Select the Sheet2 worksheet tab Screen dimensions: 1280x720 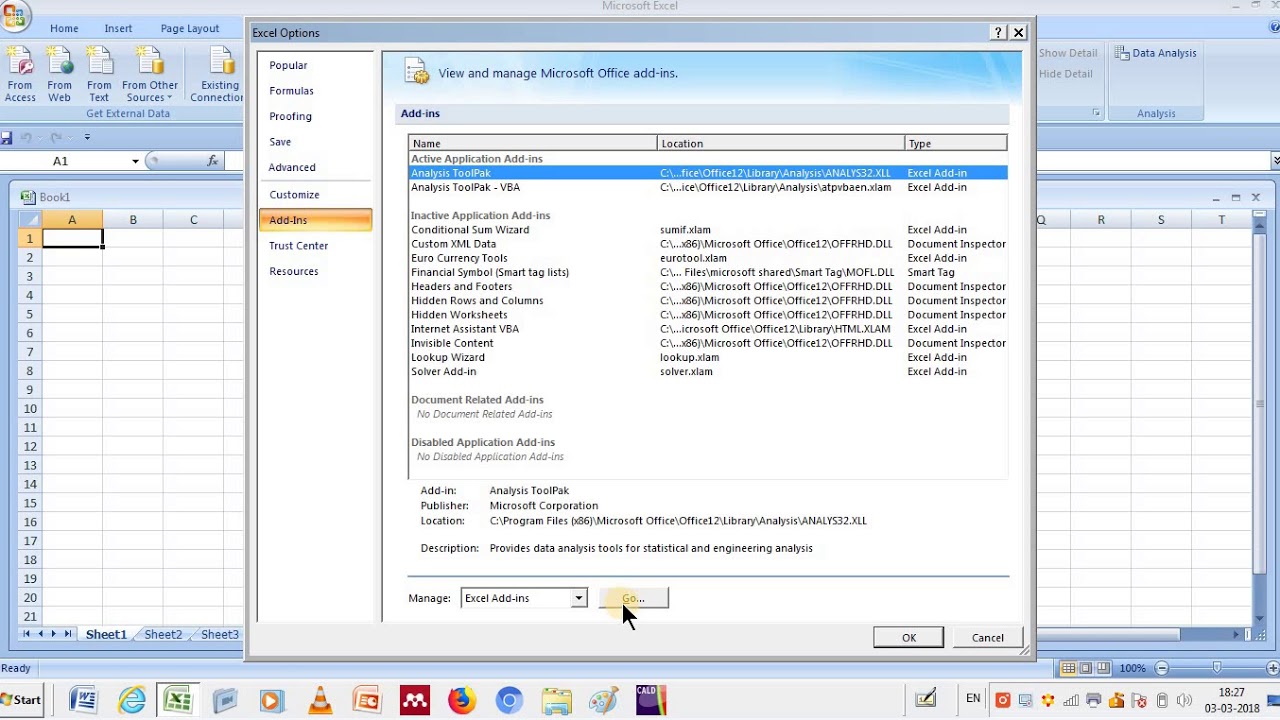pos(163,634)
